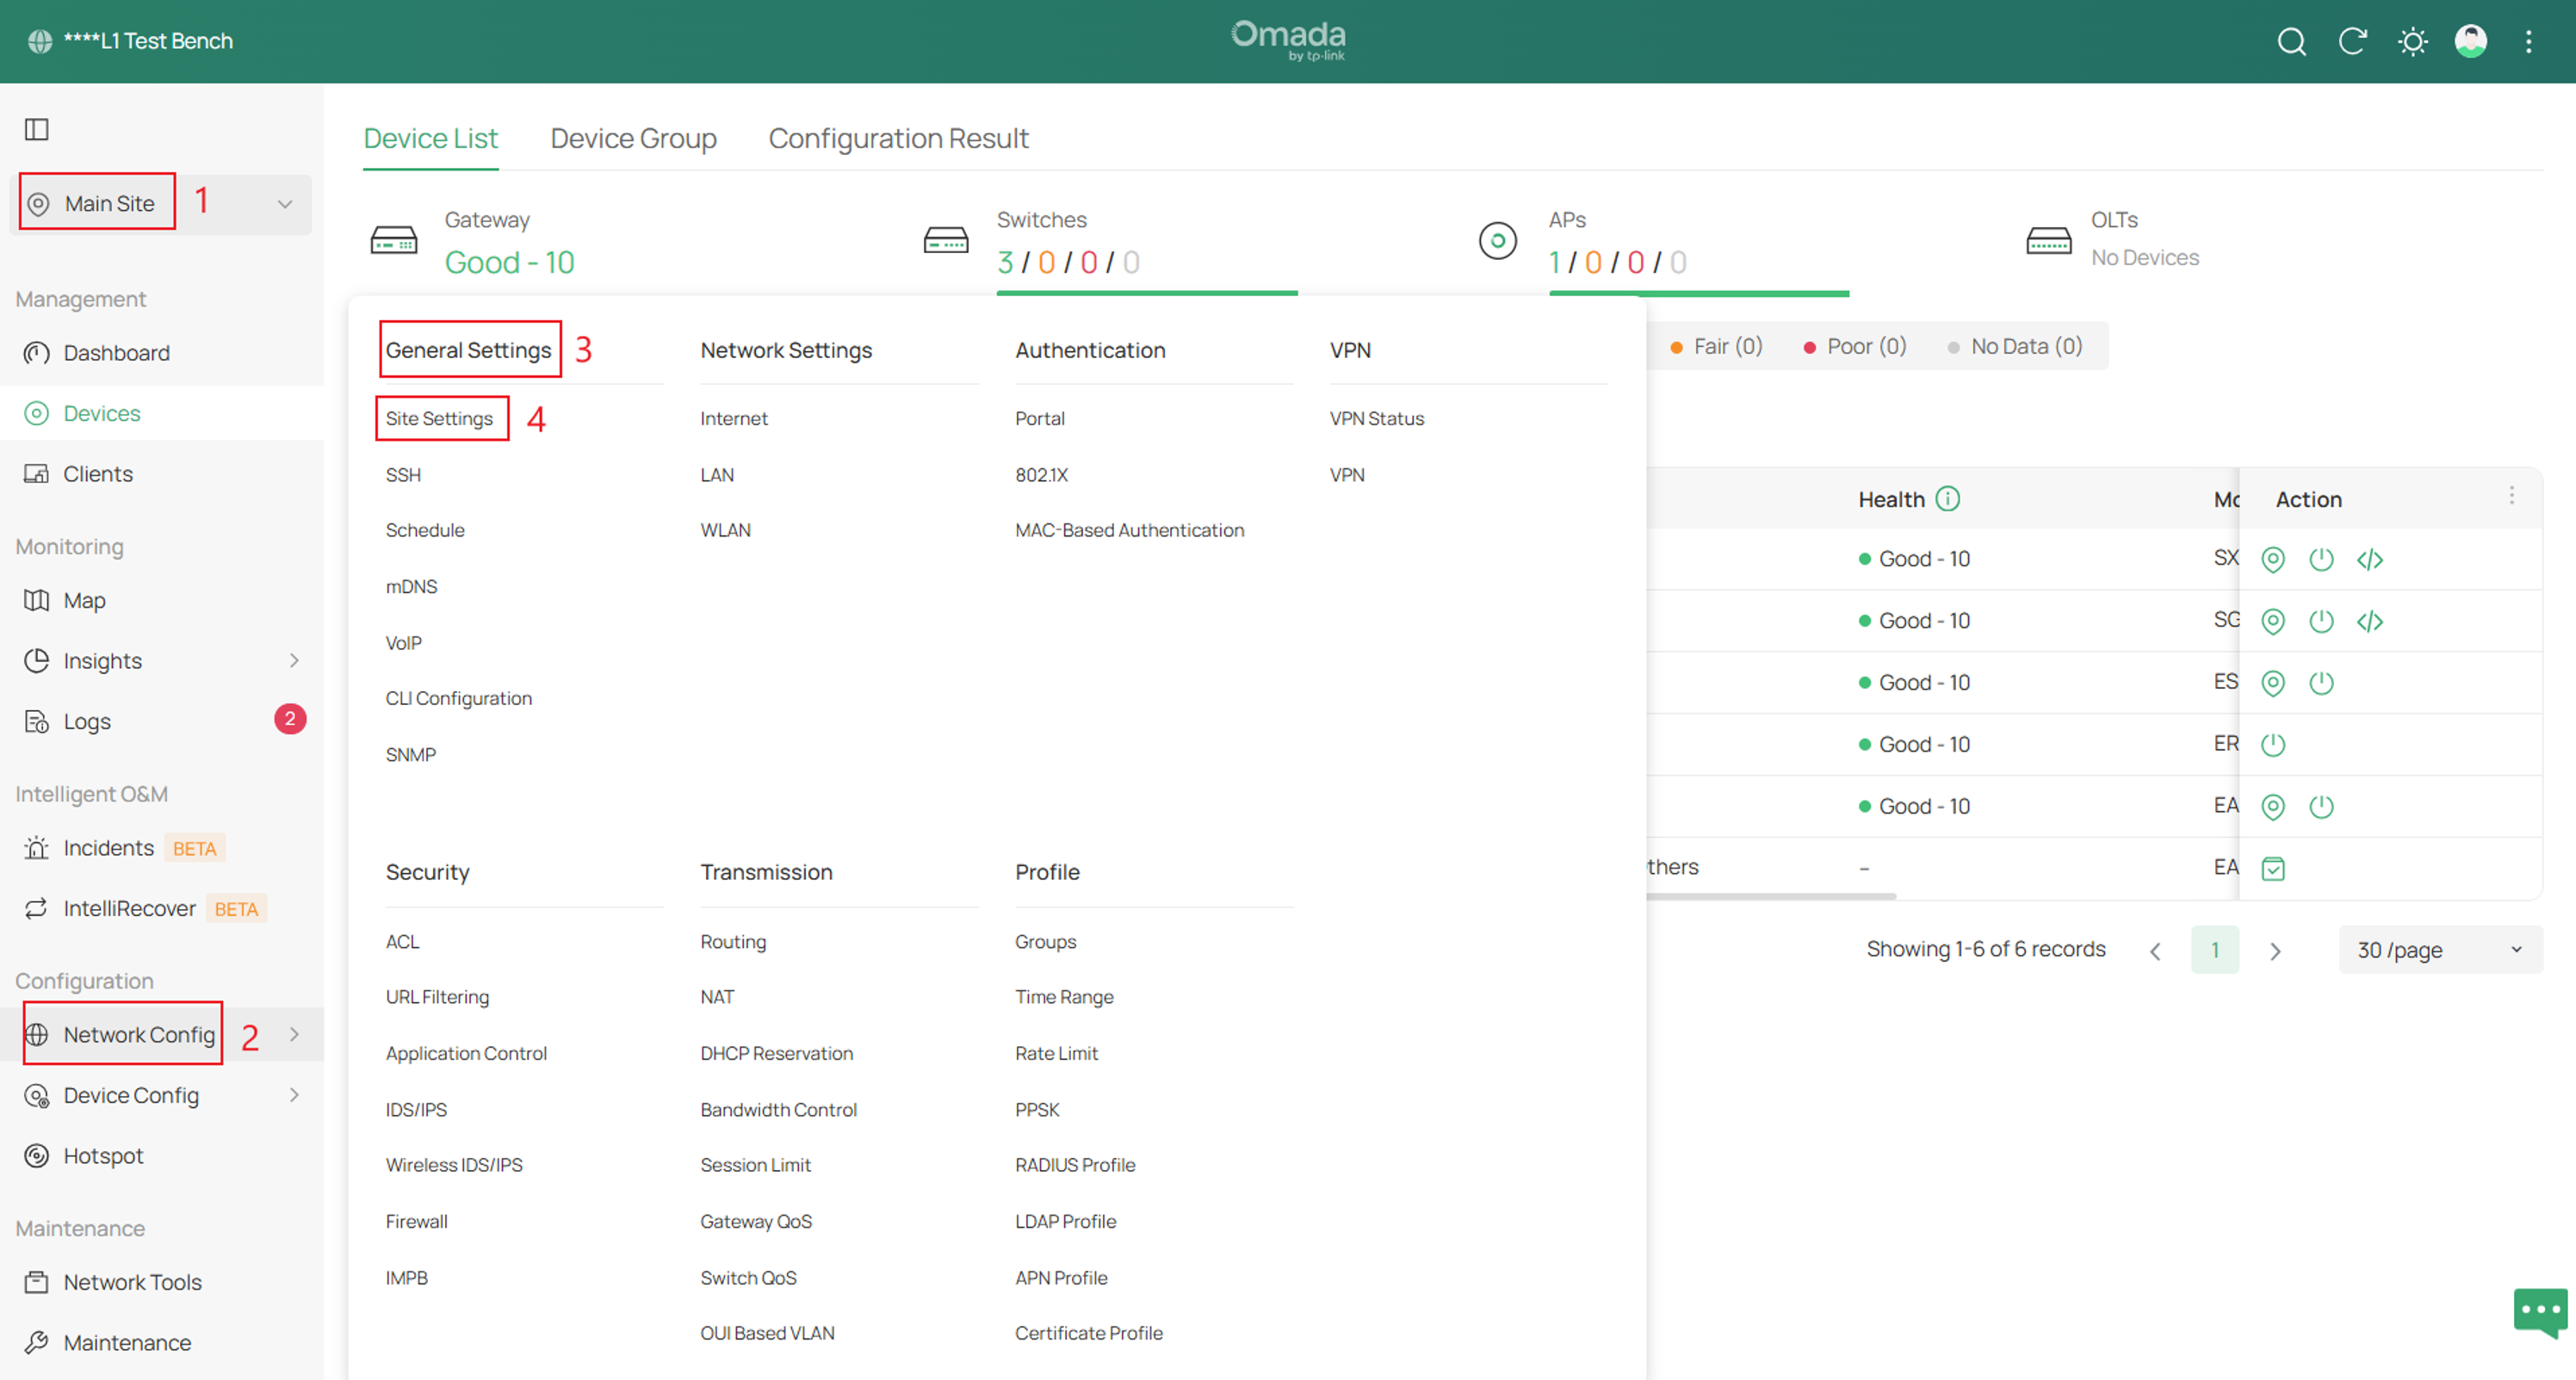
Task: Select page 1 in pagination
Action: [2214, 950]
